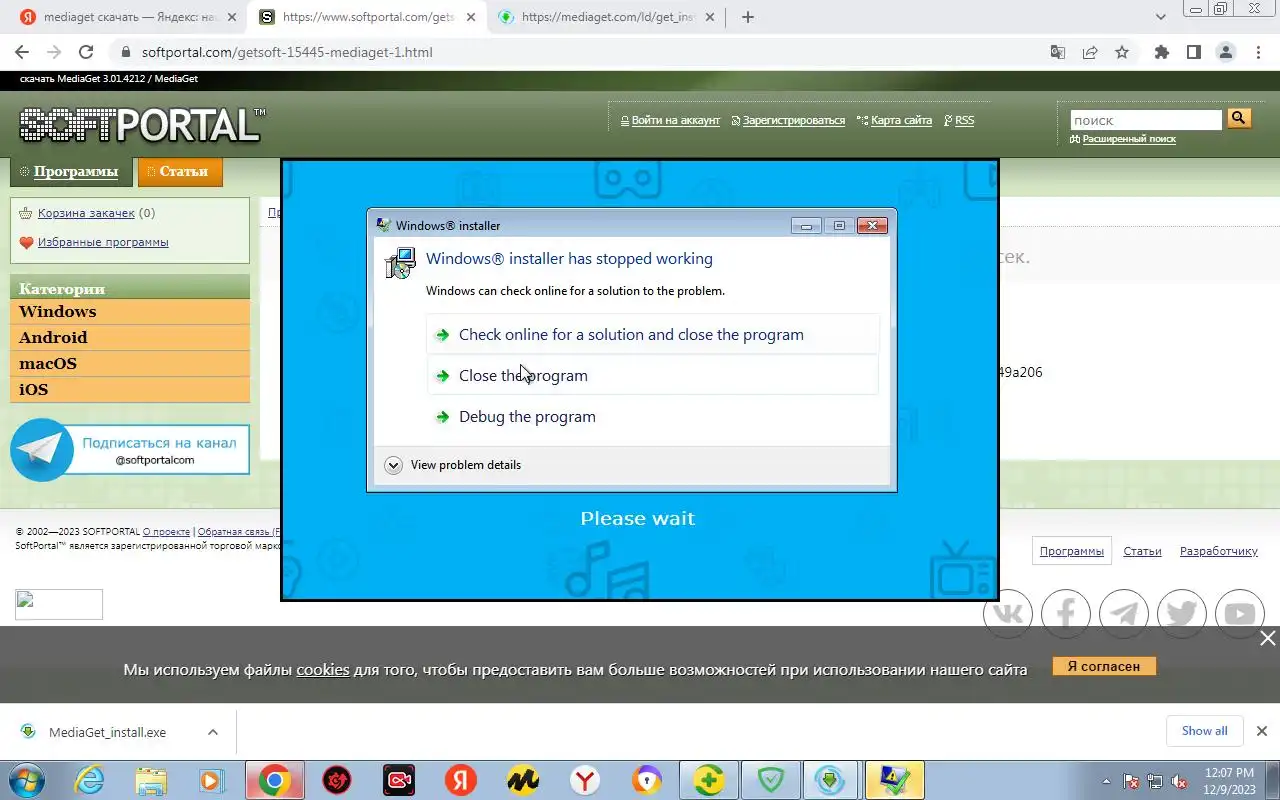Screen dimensions: 1280x800
Task: Close the cookie banner with X
Action: coord(1267,638)
